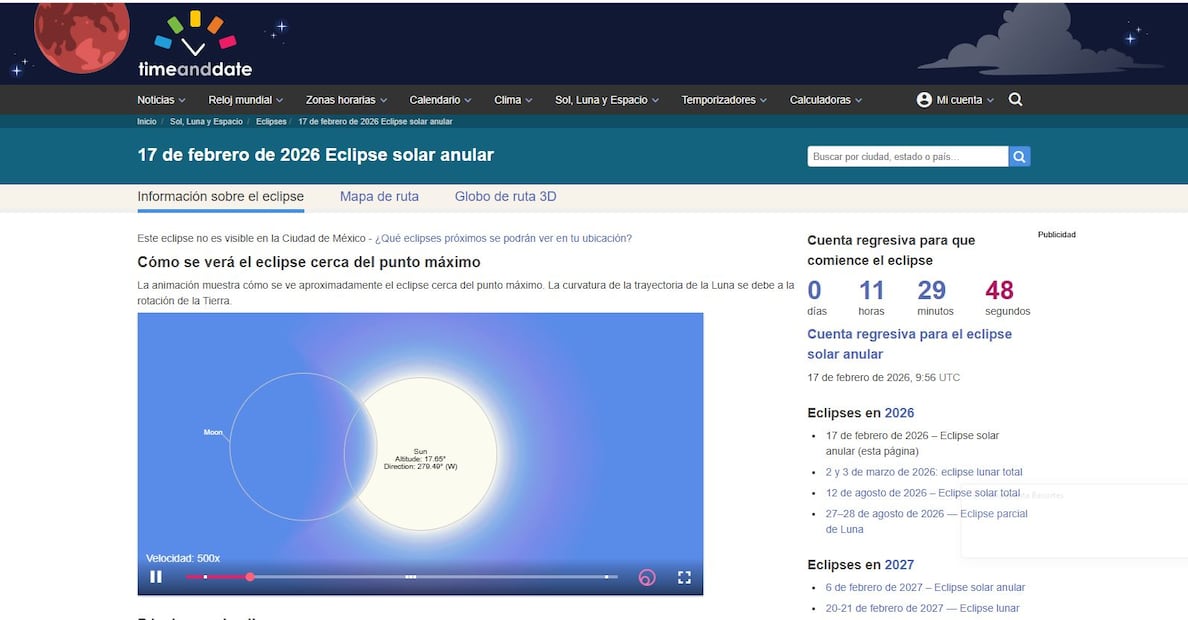1188x620 pixels.
Task: Open the Calendario dropdown menu
Action: tap(438, 99)
